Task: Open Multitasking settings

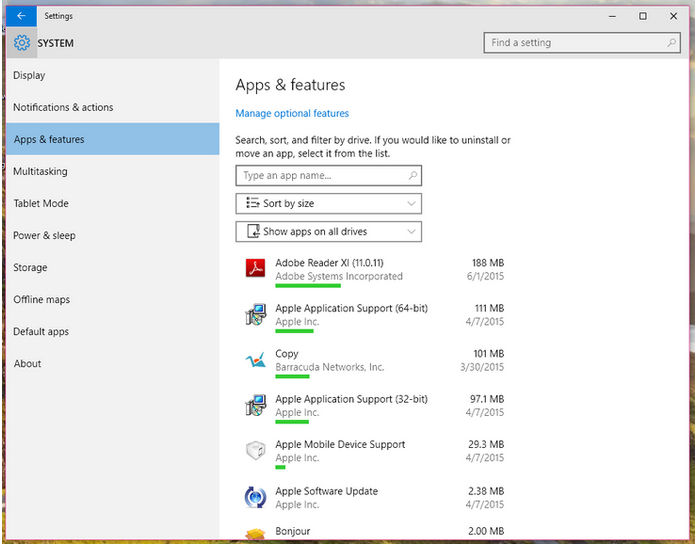Action: [x=113, y=171]
